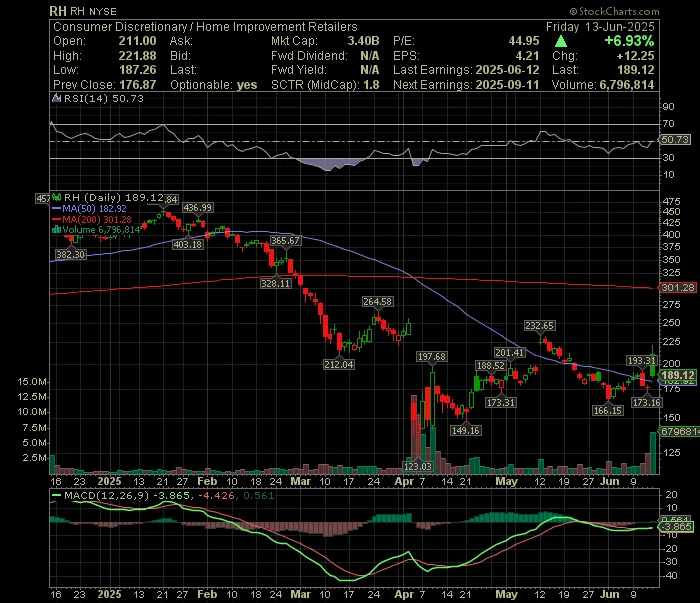Select the blue MA(50) legend line
The height and width of the screenshot is (603, 700).
(56, 208)
